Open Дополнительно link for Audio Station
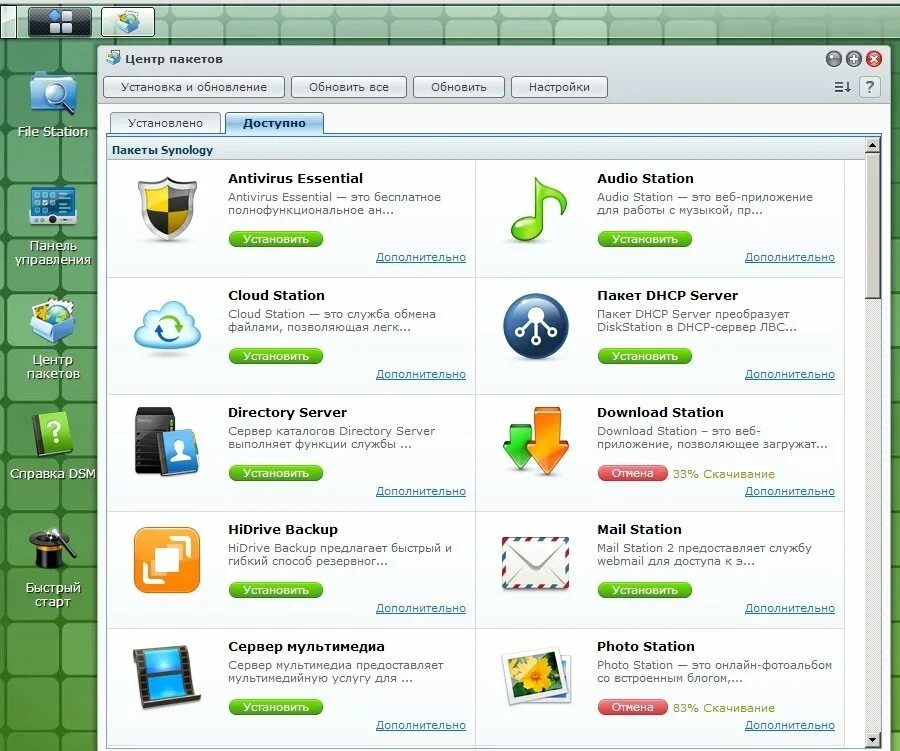The width and height of the screenshot is (900, 751). (790, 257)
